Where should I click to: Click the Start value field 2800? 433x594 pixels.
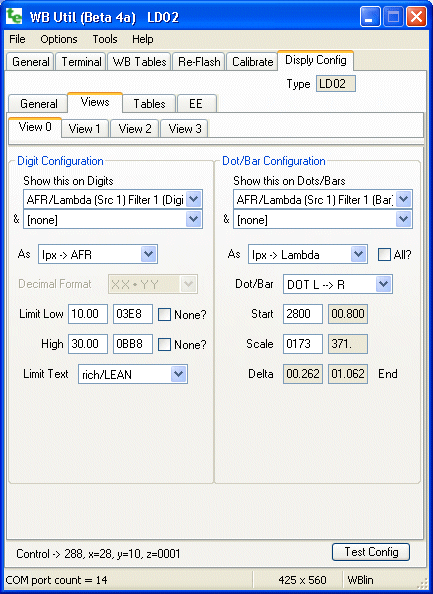pyautogui.click(x=303, y=314)
